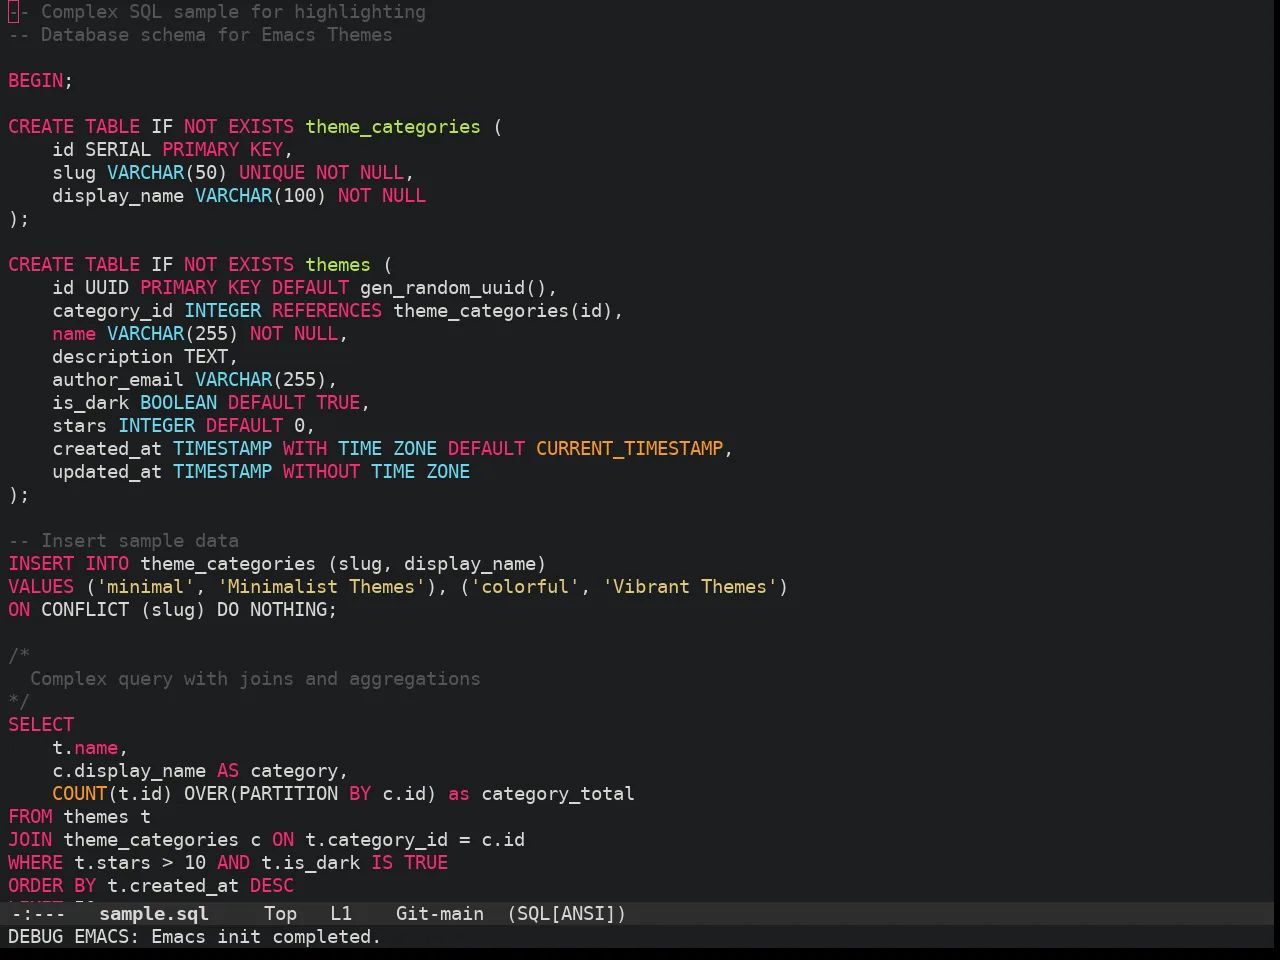
Task: Click the category_id column definition
Action: click(338, 311)
